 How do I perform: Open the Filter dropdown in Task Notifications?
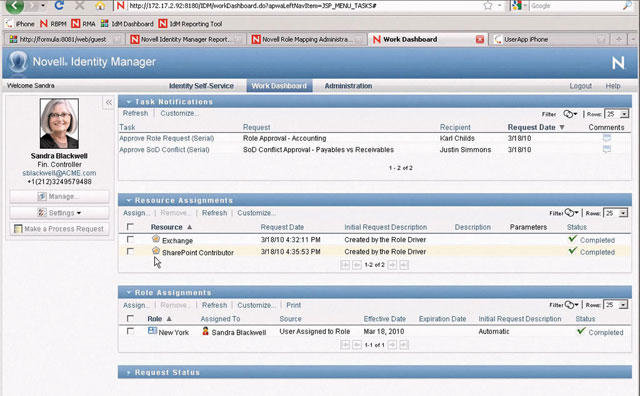[x=570, y=114]
